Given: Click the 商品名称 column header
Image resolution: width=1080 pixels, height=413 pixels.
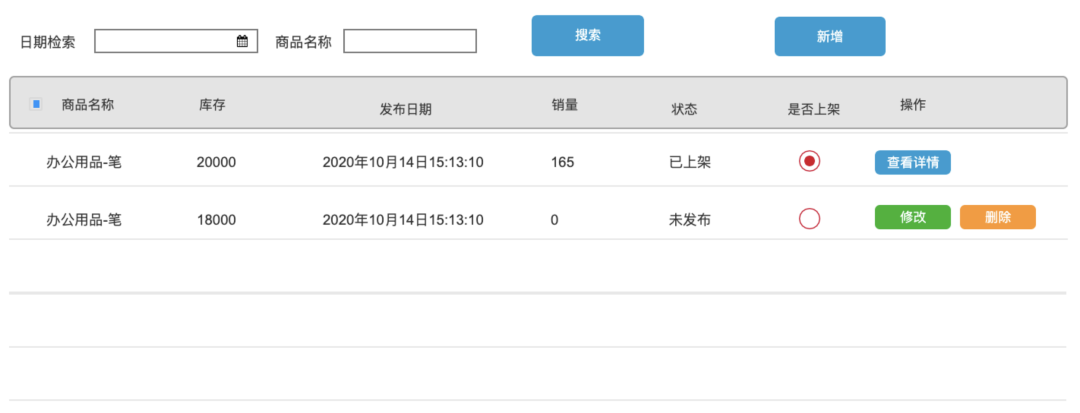Looking at the screenshot, I should pos(88,104).
